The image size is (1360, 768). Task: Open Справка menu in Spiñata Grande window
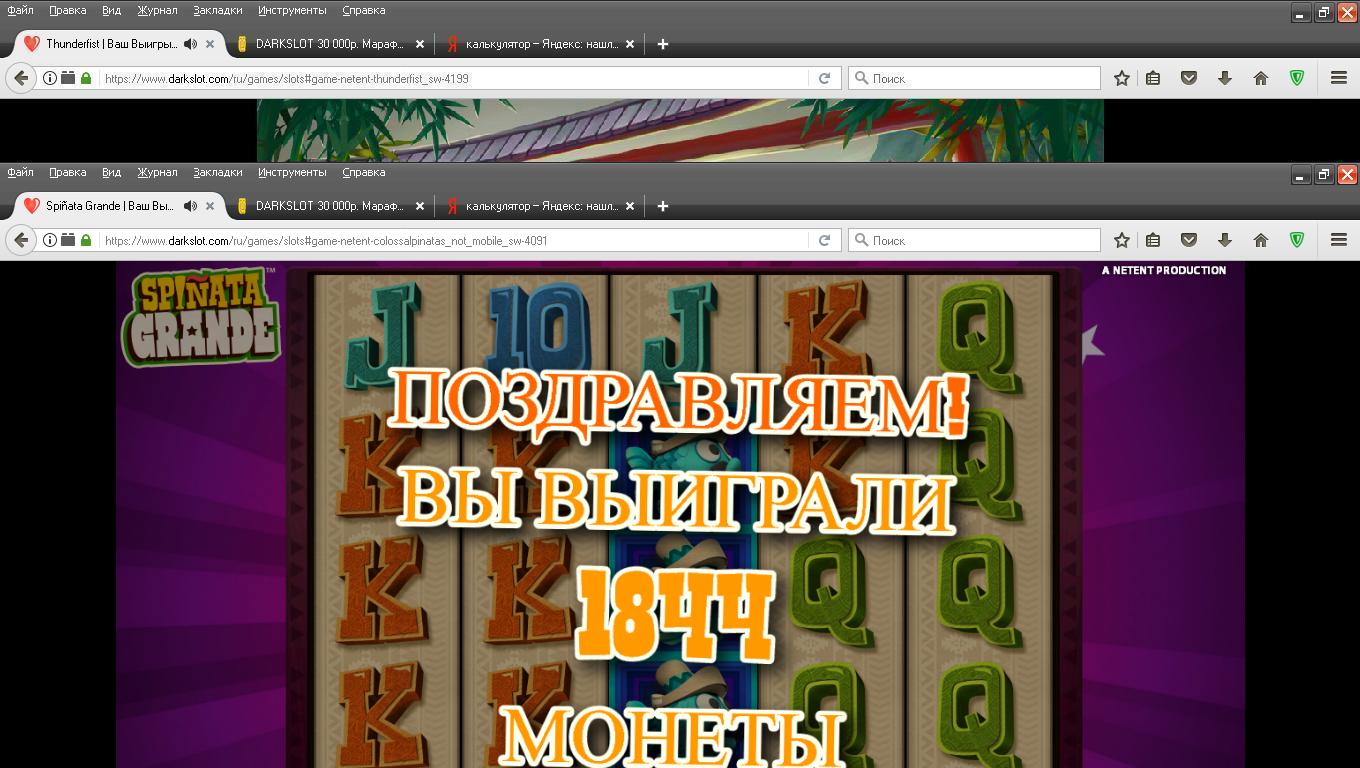tap(364, 172)
